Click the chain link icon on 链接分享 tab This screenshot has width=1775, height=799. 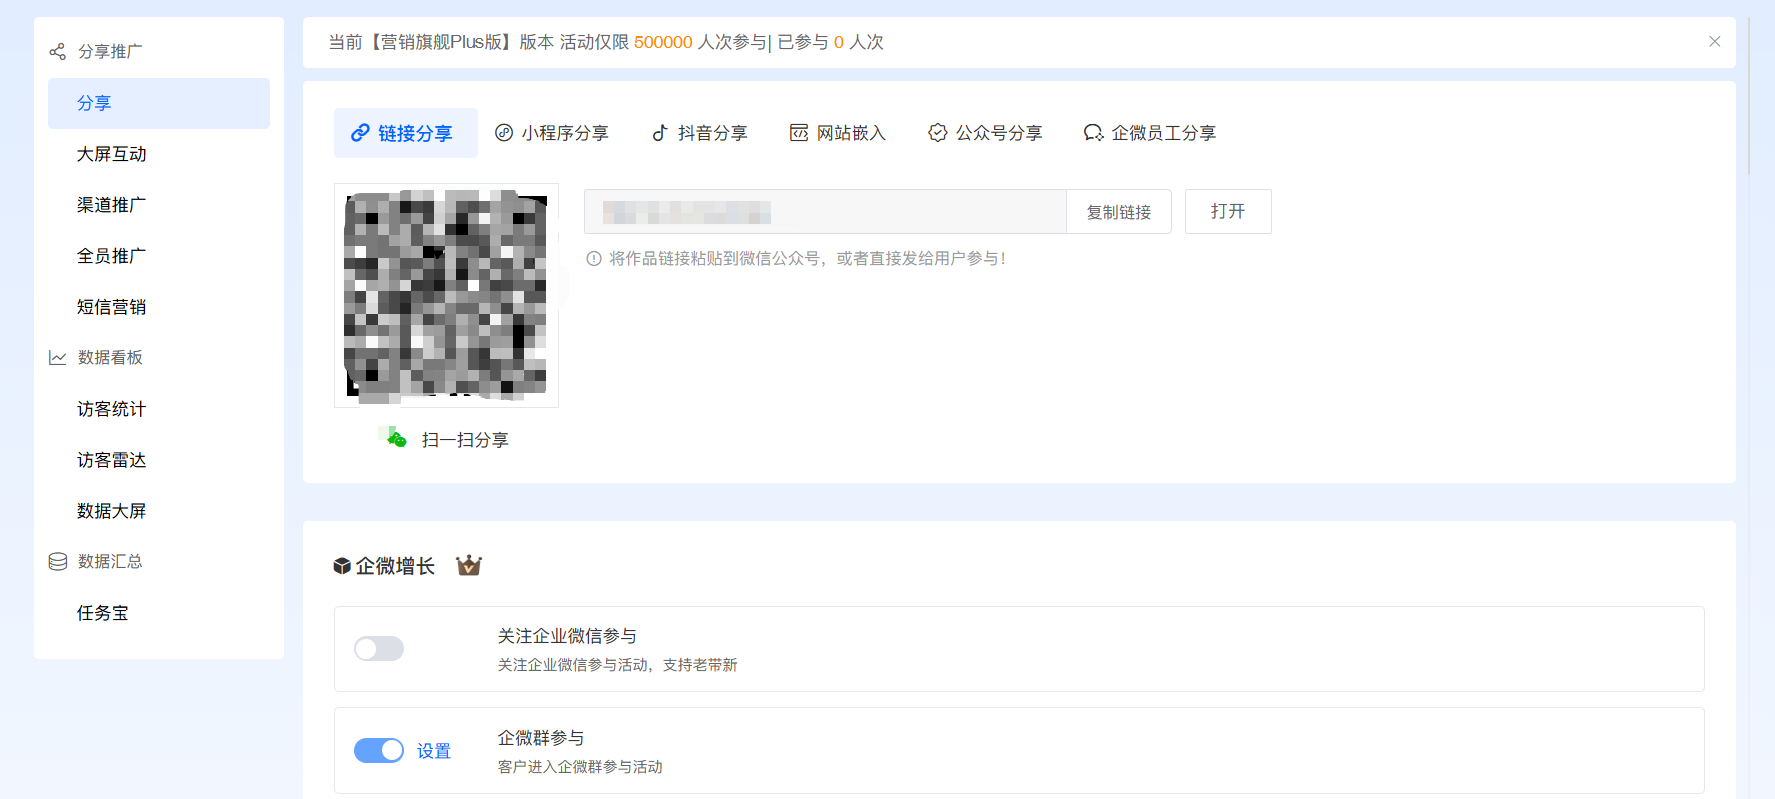(x=360, y=133)
